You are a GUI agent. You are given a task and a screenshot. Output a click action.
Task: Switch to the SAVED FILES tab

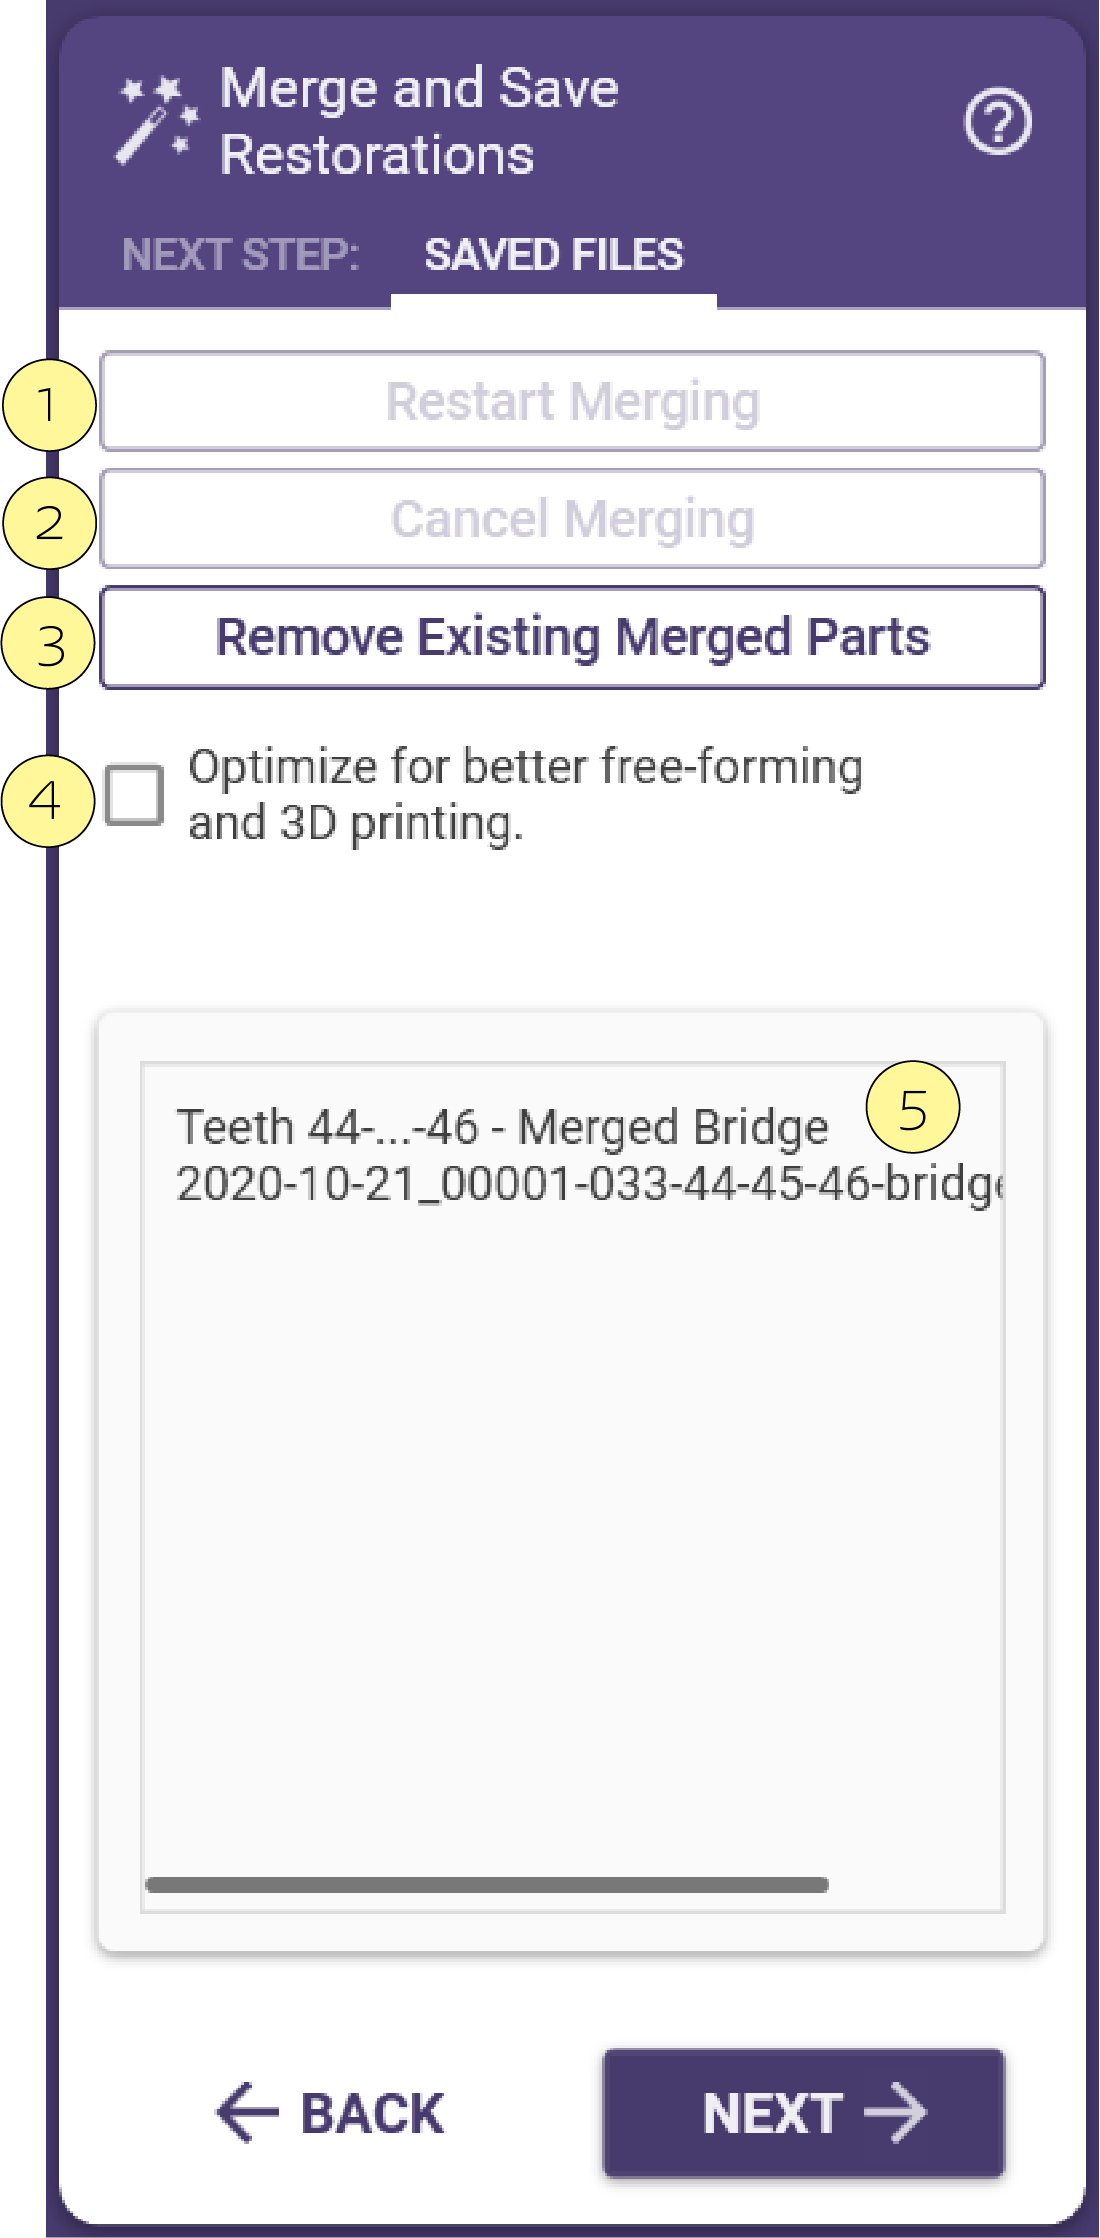click(x=554, y=255)
